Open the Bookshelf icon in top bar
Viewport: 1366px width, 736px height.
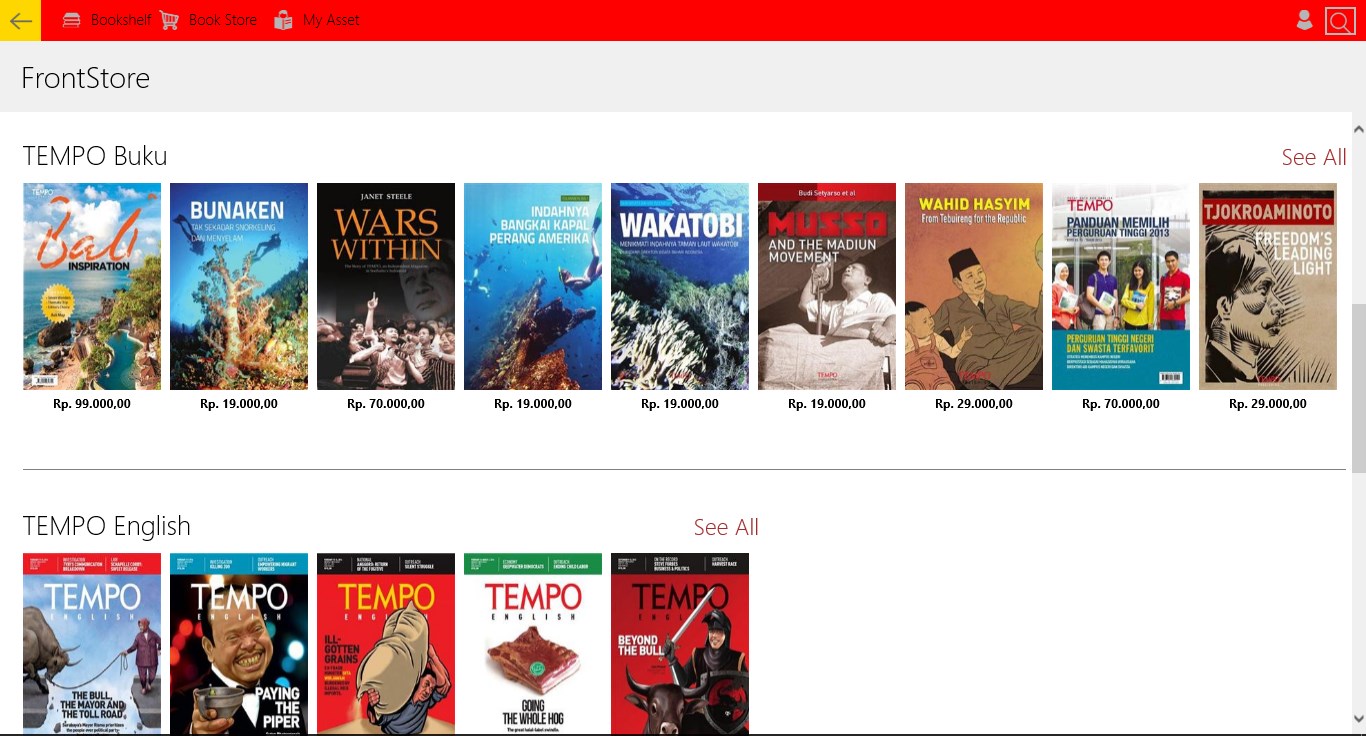point(72,20)
